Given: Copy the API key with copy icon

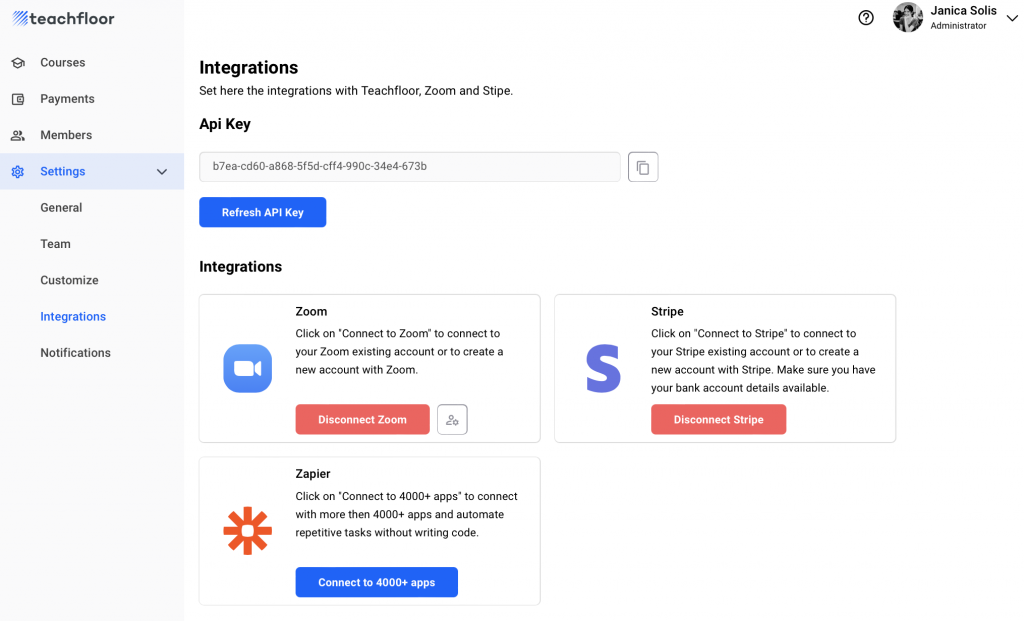Looking at the screenshot, I should coord(643,167).
